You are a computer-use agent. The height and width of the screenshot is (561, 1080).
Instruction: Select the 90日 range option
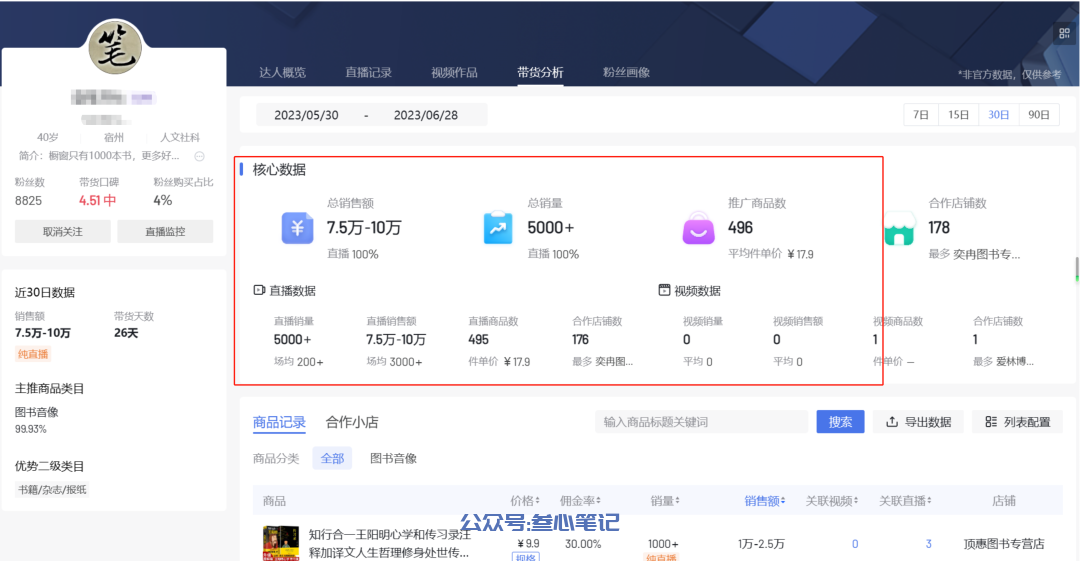[1039, 114]
